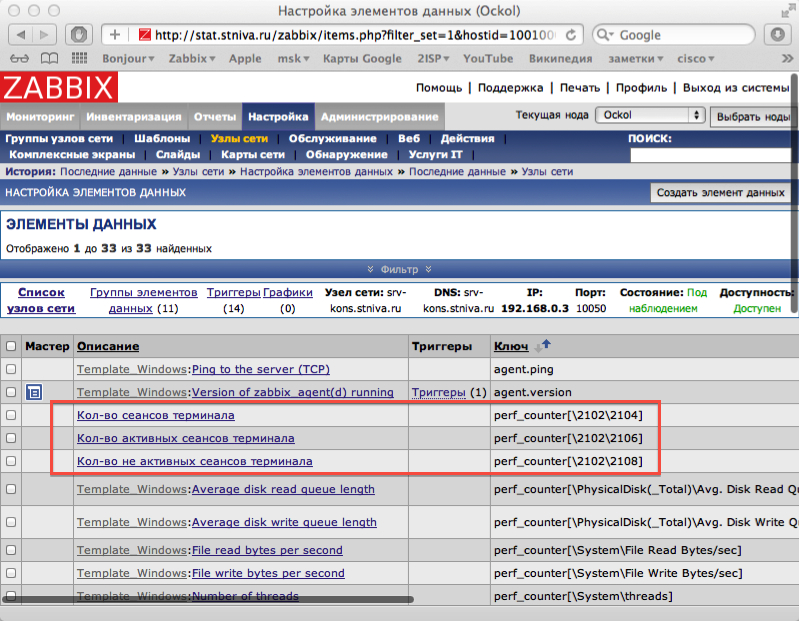Check the select-all checkbox in table header
Screen dimensions: 799x621
[x=11, y=346]
